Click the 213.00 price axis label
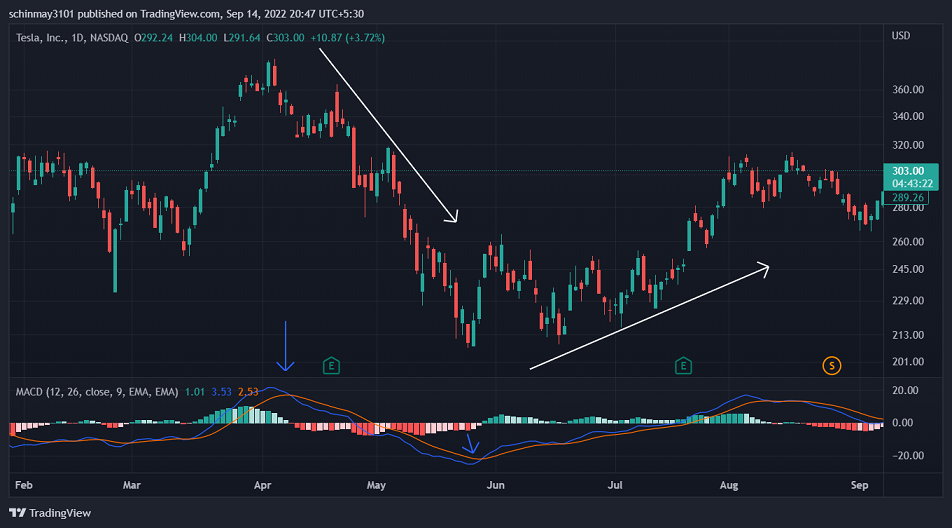Image resolution: width=952 pixels, height=528 pixels. [x=908, y=336]
